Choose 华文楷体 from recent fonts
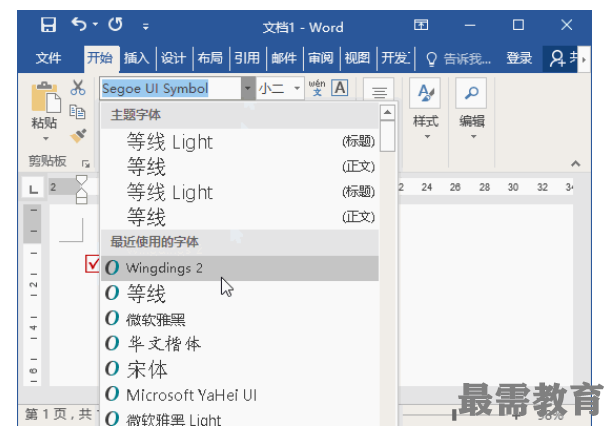Screen dimensions: 610x439 pyautogui.click(x=240, y=344)
